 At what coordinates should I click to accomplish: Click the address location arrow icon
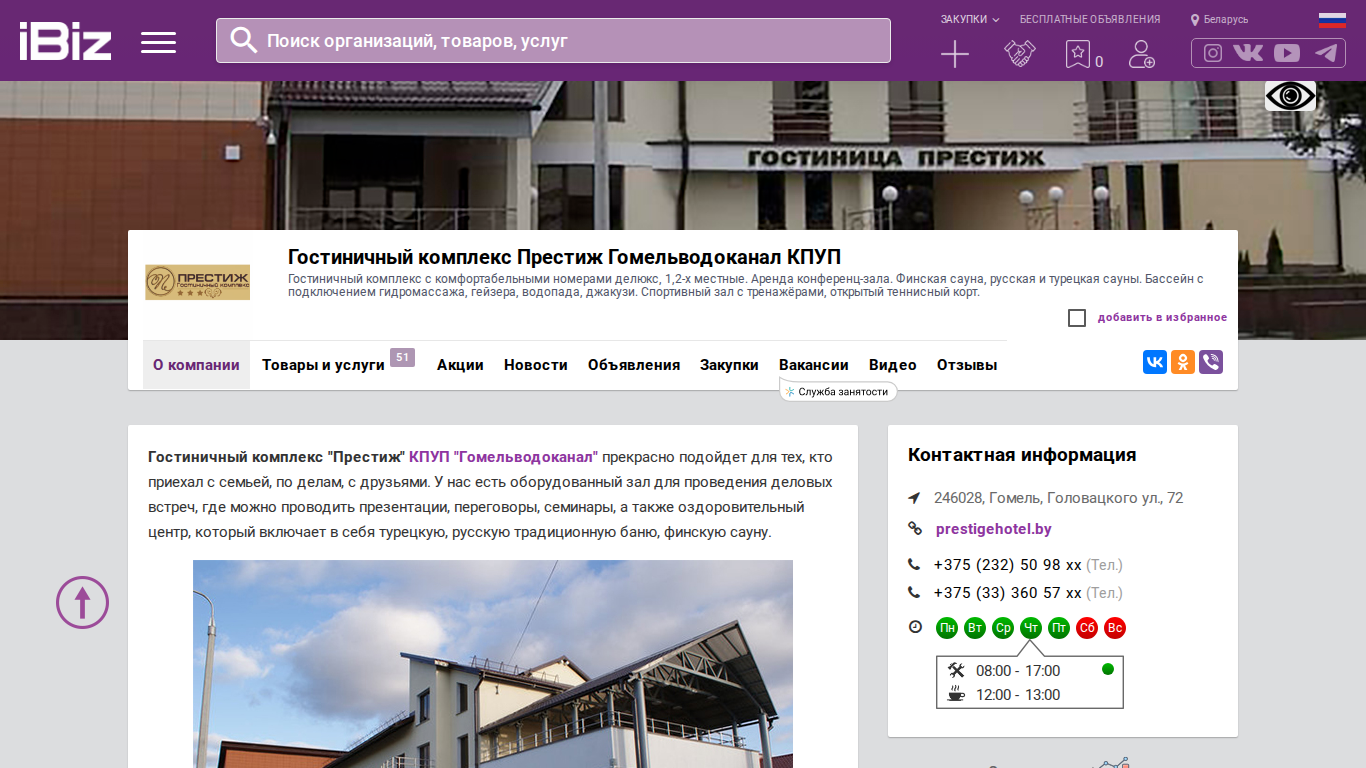point(914,498)
